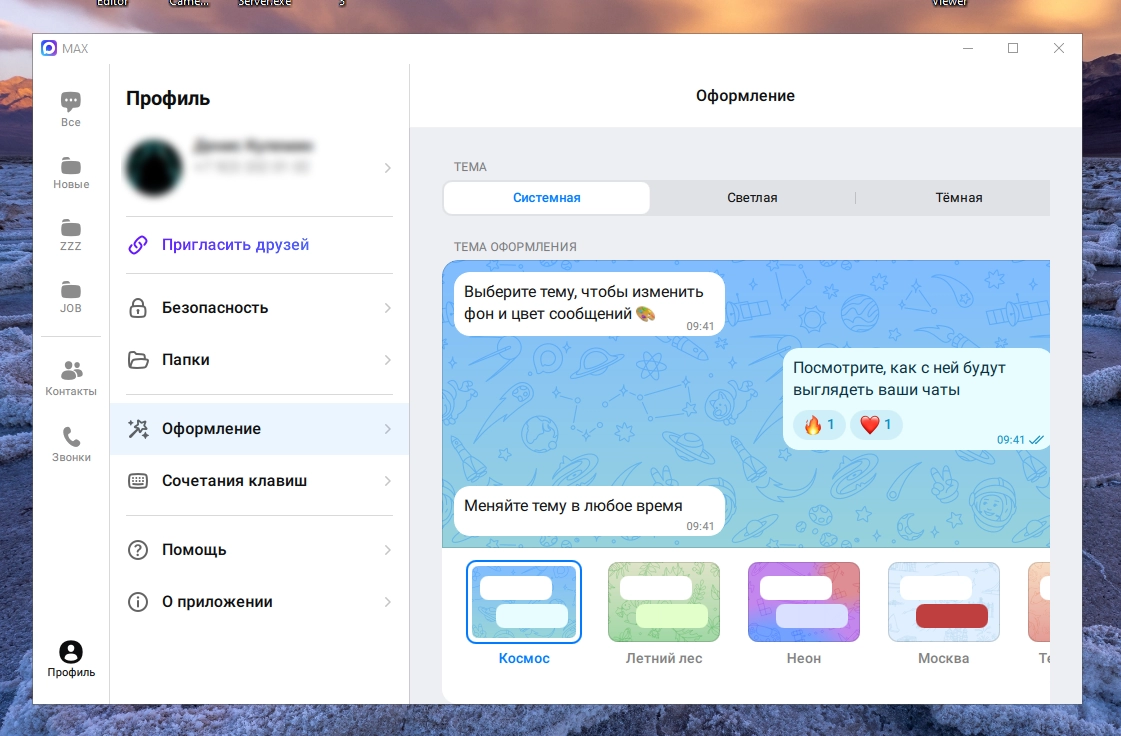Click the Профиль heading text
Screen dimensions: 1121x736
[168, 99]
